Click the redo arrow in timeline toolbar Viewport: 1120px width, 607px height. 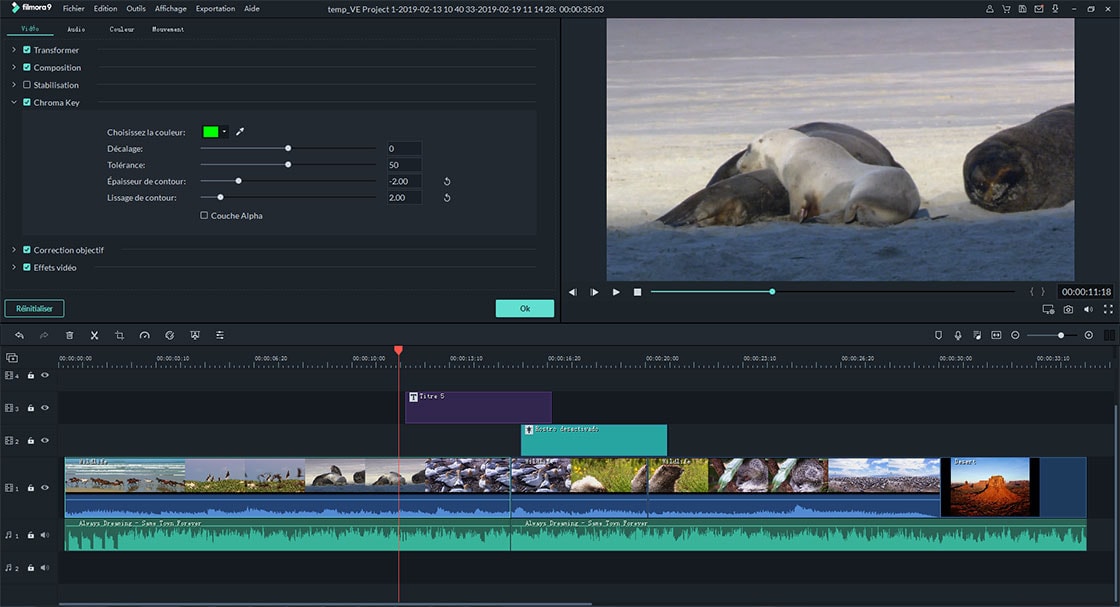[44, 335]
